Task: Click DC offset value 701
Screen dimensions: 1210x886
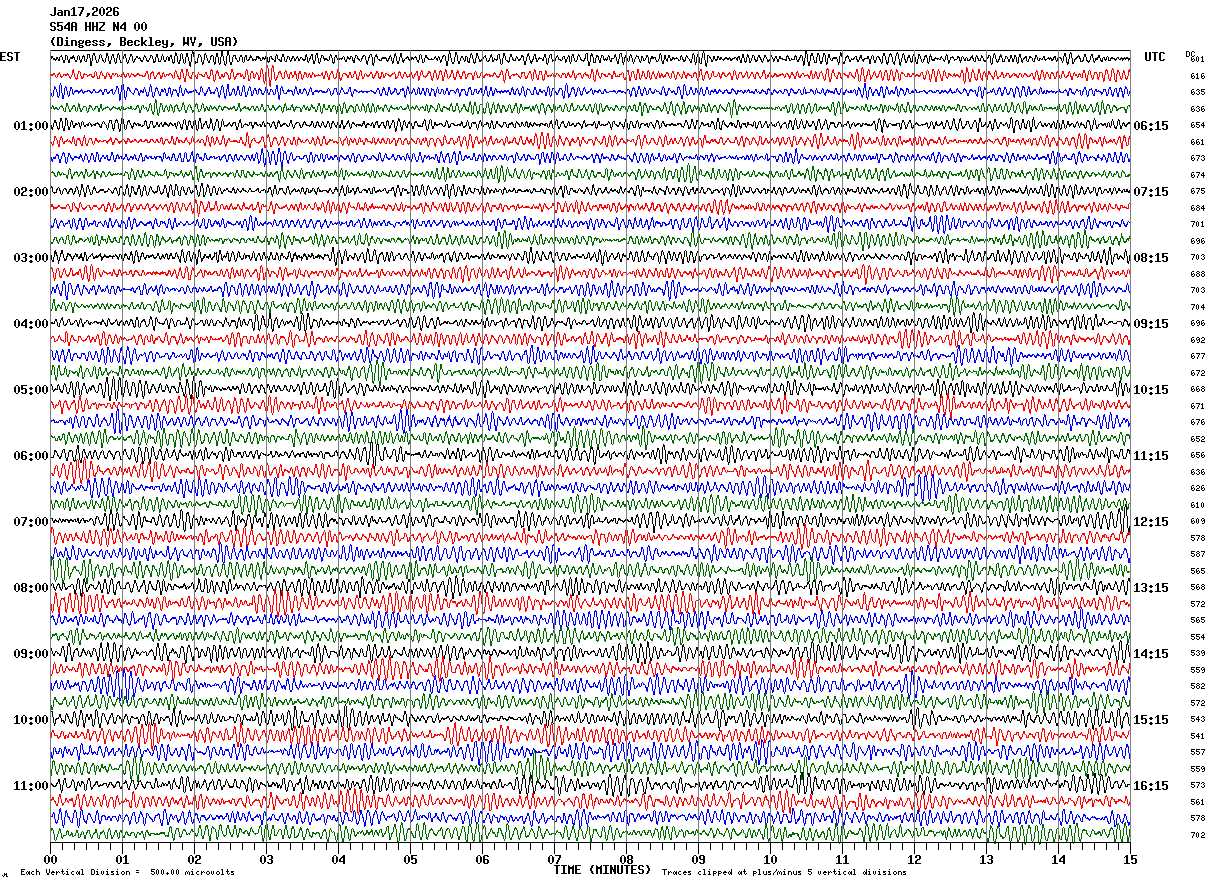Action: tap(1198, 224)
